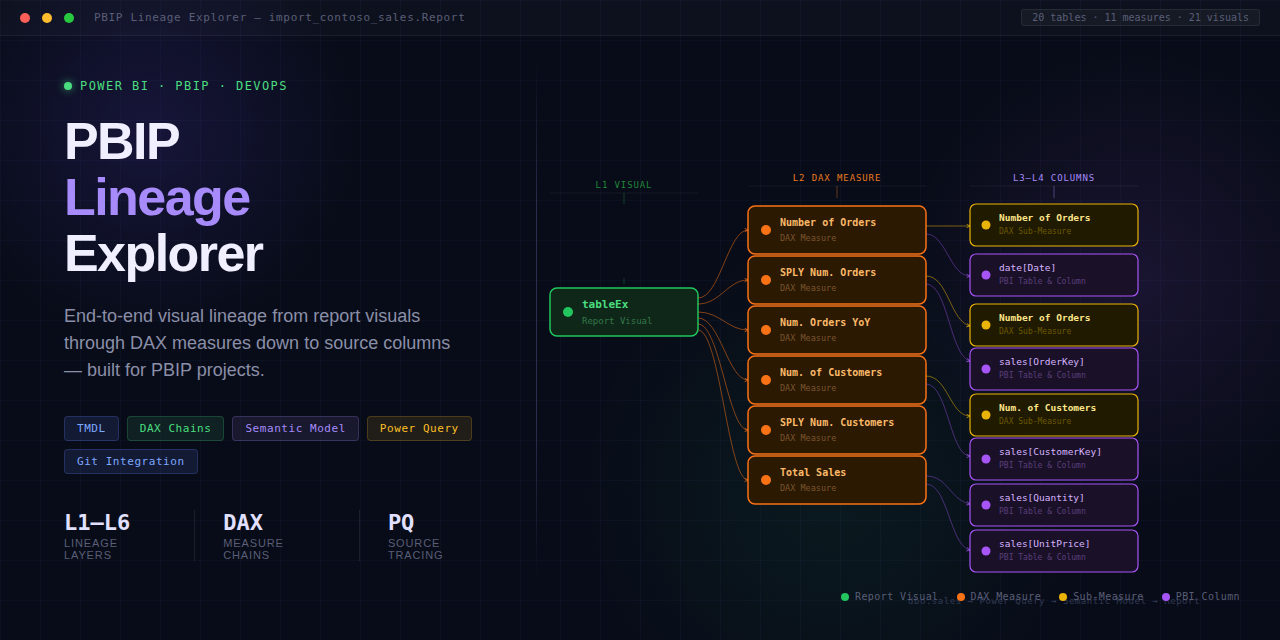Viewport: 1280px width, 640px height.
Task: Click the DAX Chains pill button
Action: [175, 428]
